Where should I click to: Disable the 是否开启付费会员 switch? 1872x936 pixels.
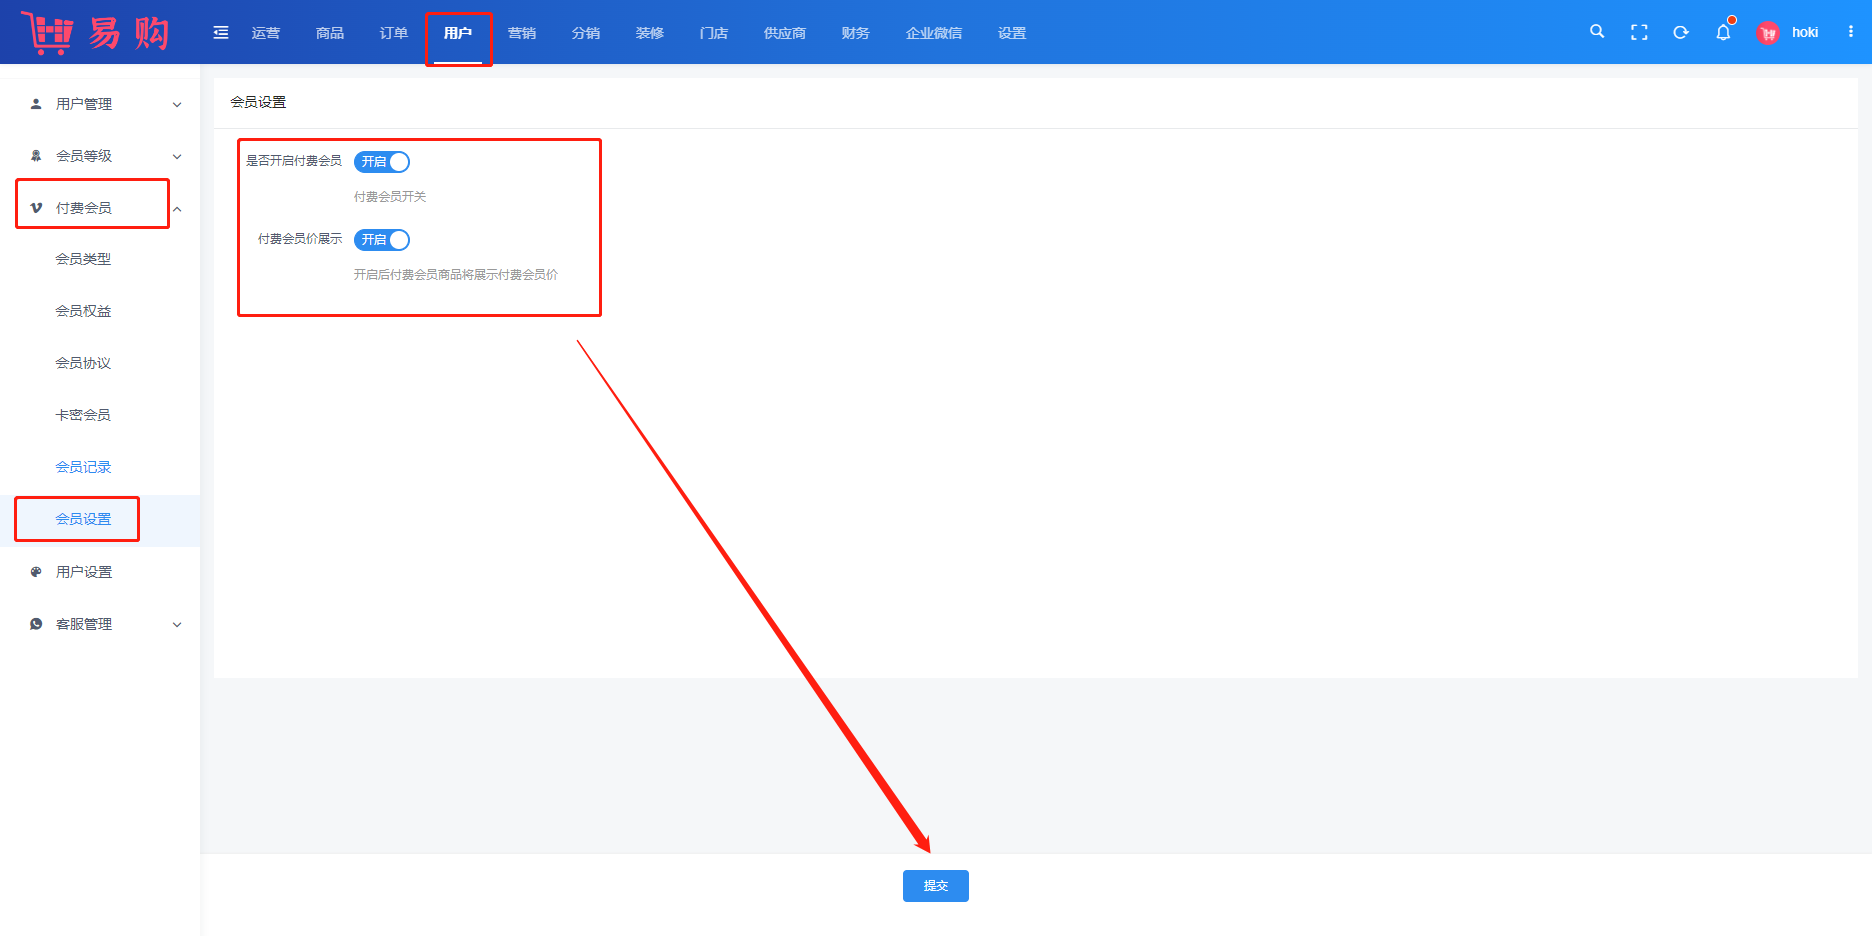(x=382, y=162)
